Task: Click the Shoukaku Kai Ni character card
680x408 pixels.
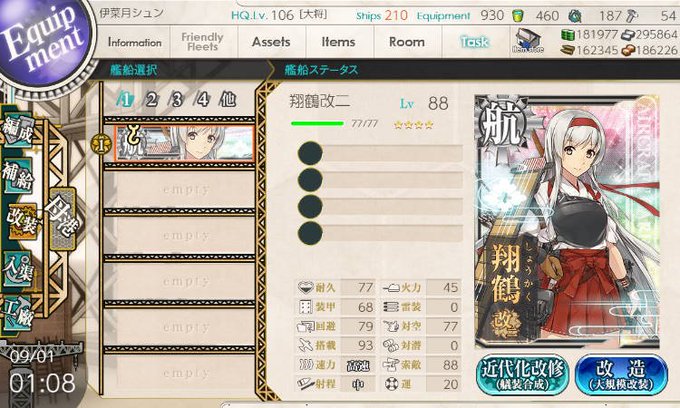Action: pyautogui.click(x=567, y=221)
